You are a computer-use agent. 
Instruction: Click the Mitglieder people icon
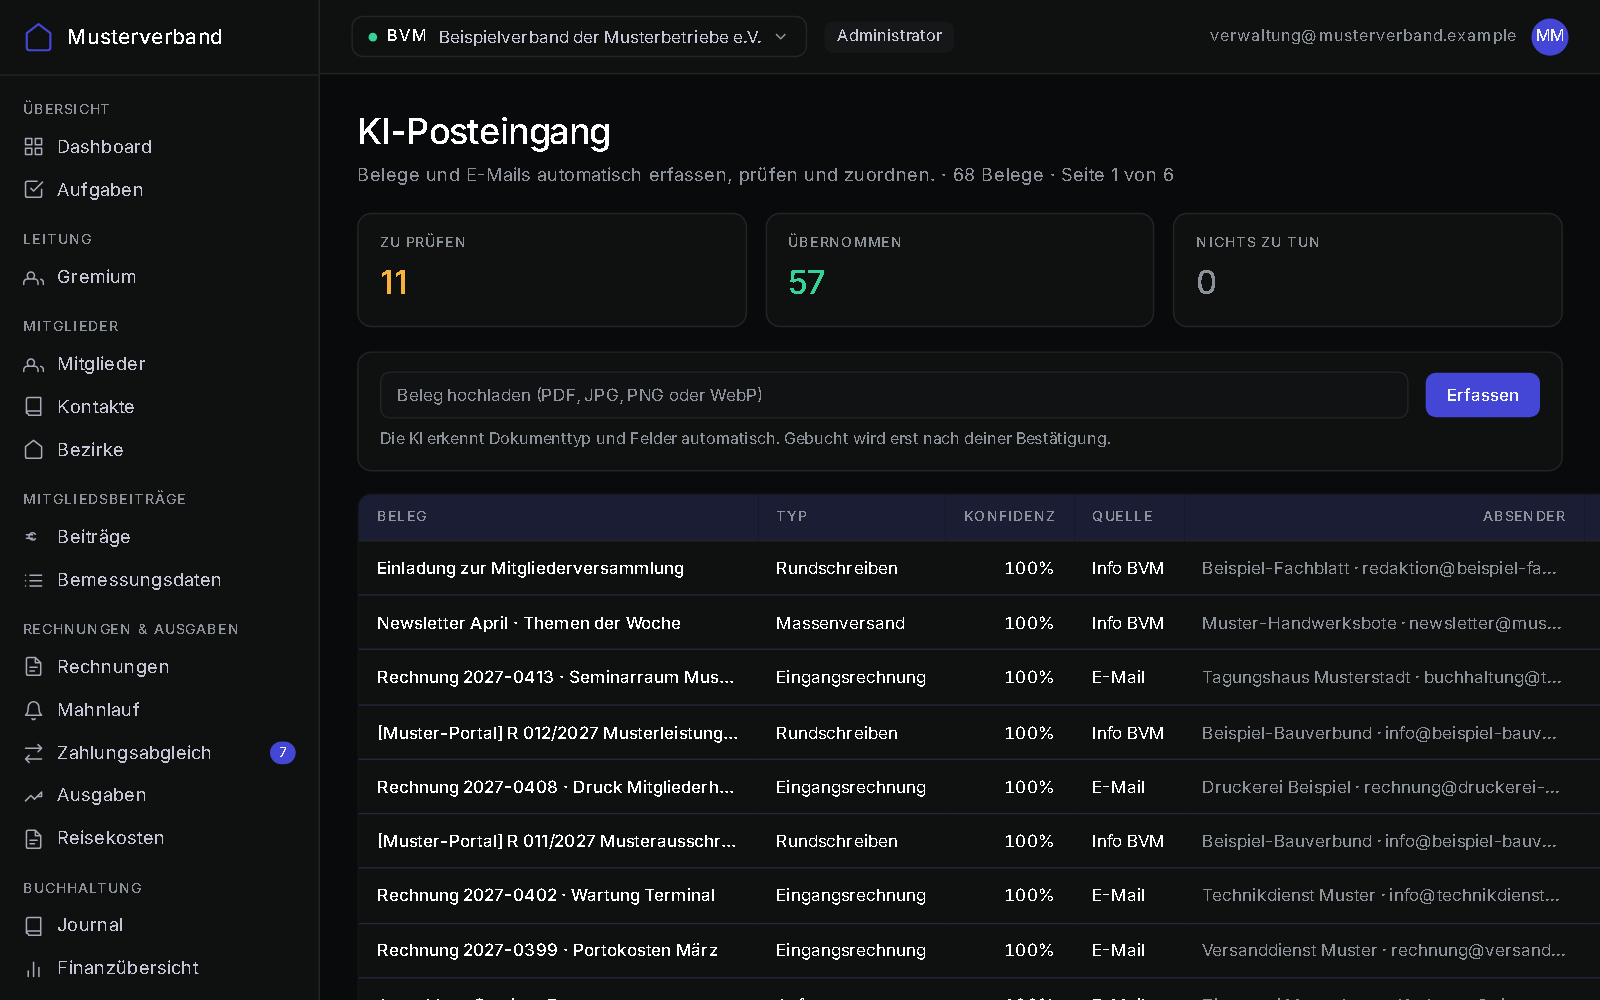34,364
